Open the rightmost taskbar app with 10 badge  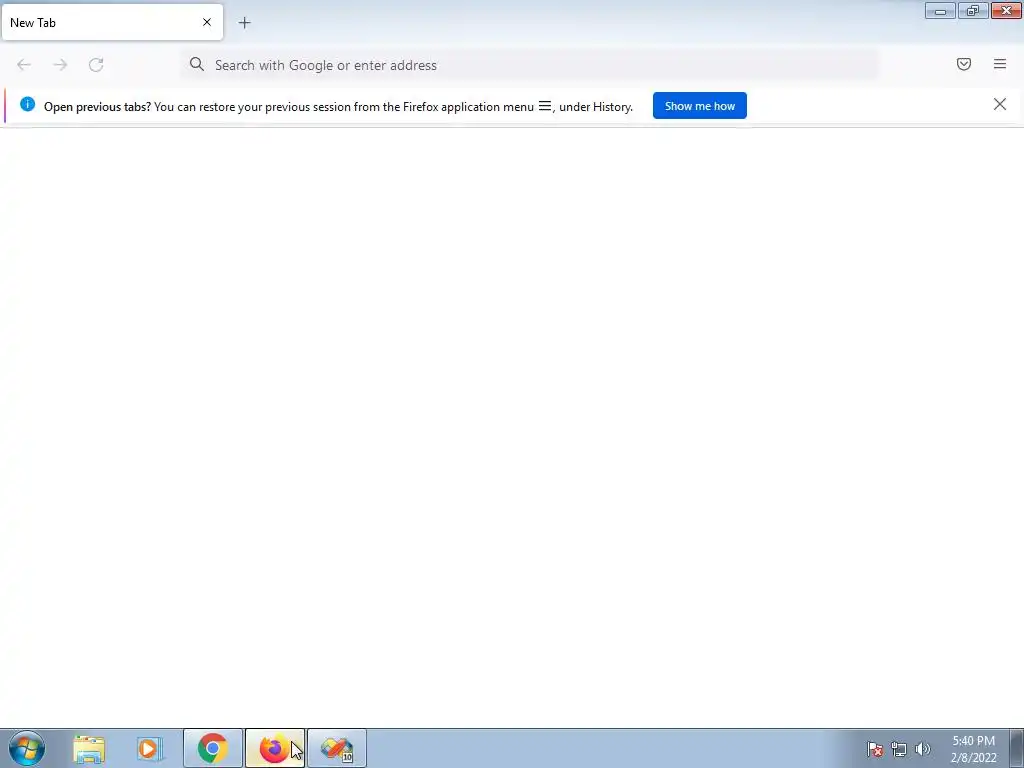pyautogui.click(x=337, y=748)
